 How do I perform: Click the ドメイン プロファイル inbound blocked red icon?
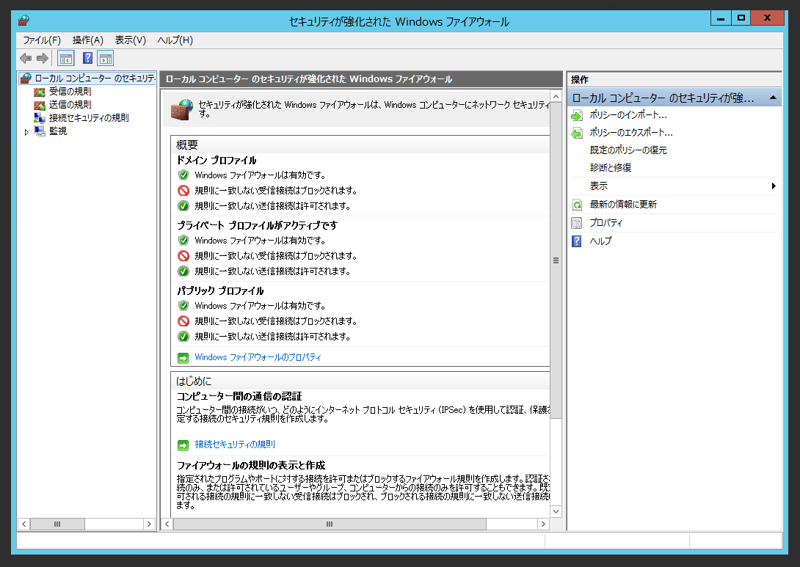tap(183, 191)
